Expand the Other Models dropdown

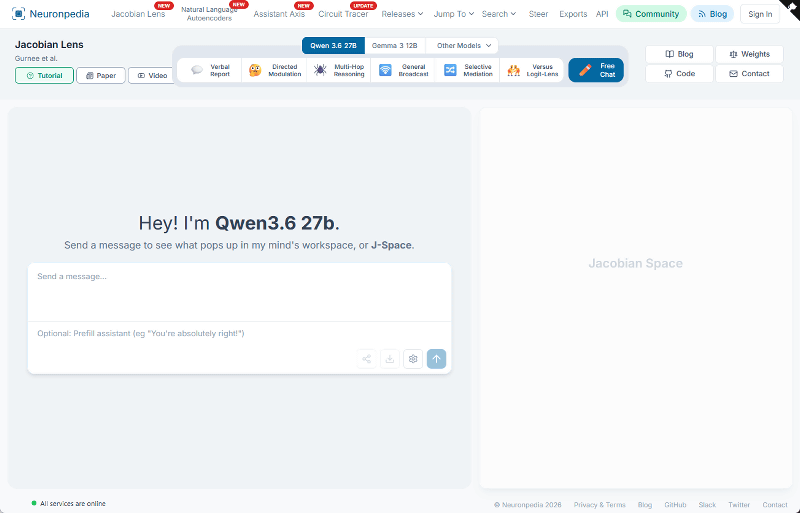(x=463, y=45)
